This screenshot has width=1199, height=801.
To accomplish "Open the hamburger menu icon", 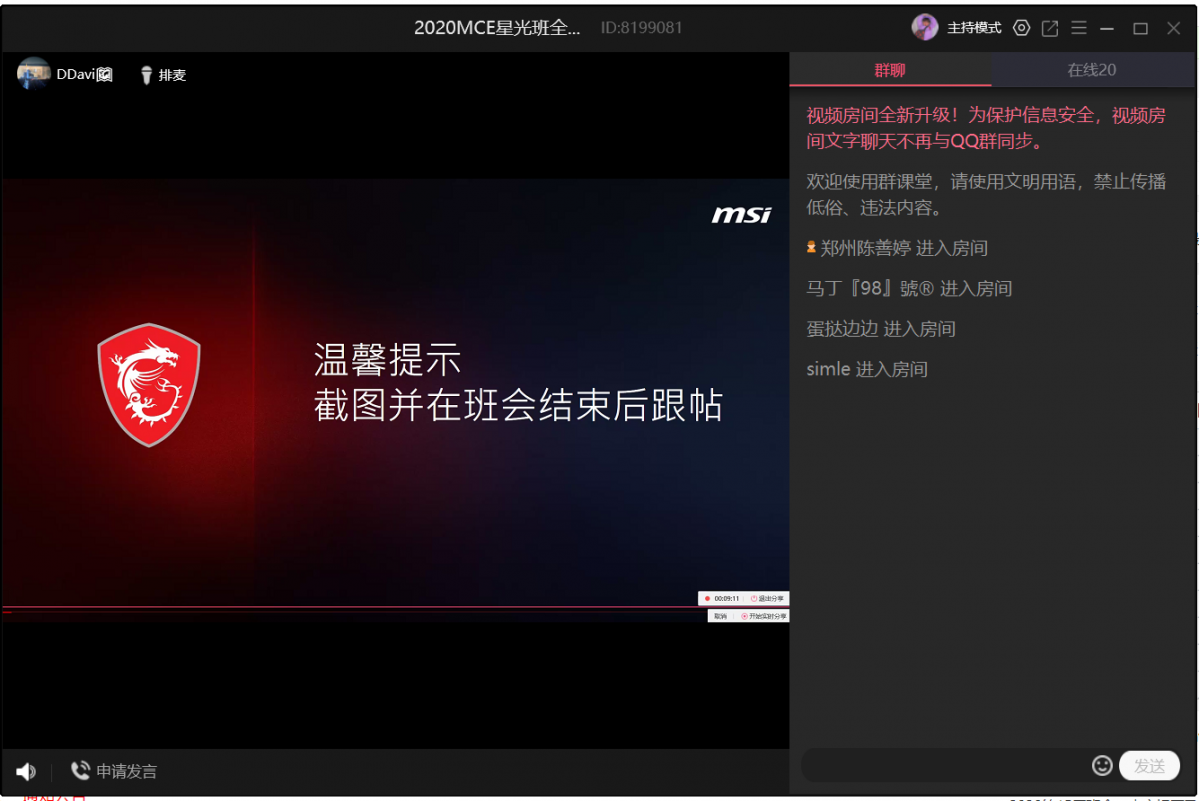I will click(1079, 28).
